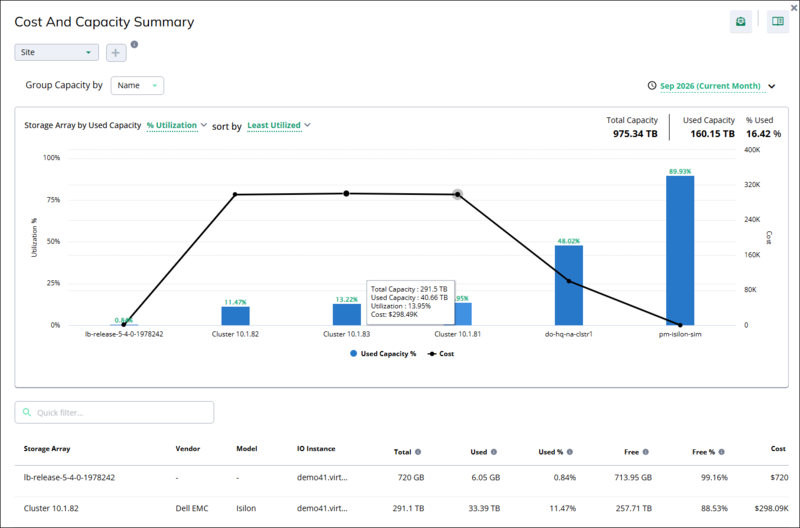Image resolution: width=800 pixels, height=528 pixels.
Task: Click the 713.95 GB free cell
Action: pyautogui.click(x=633, y=477)
